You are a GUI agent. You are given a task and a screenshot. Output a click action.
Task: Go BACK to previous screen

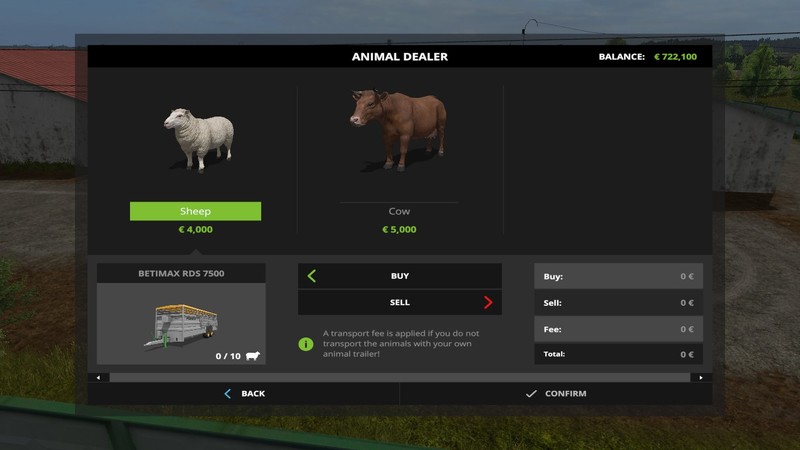point(244,393)
